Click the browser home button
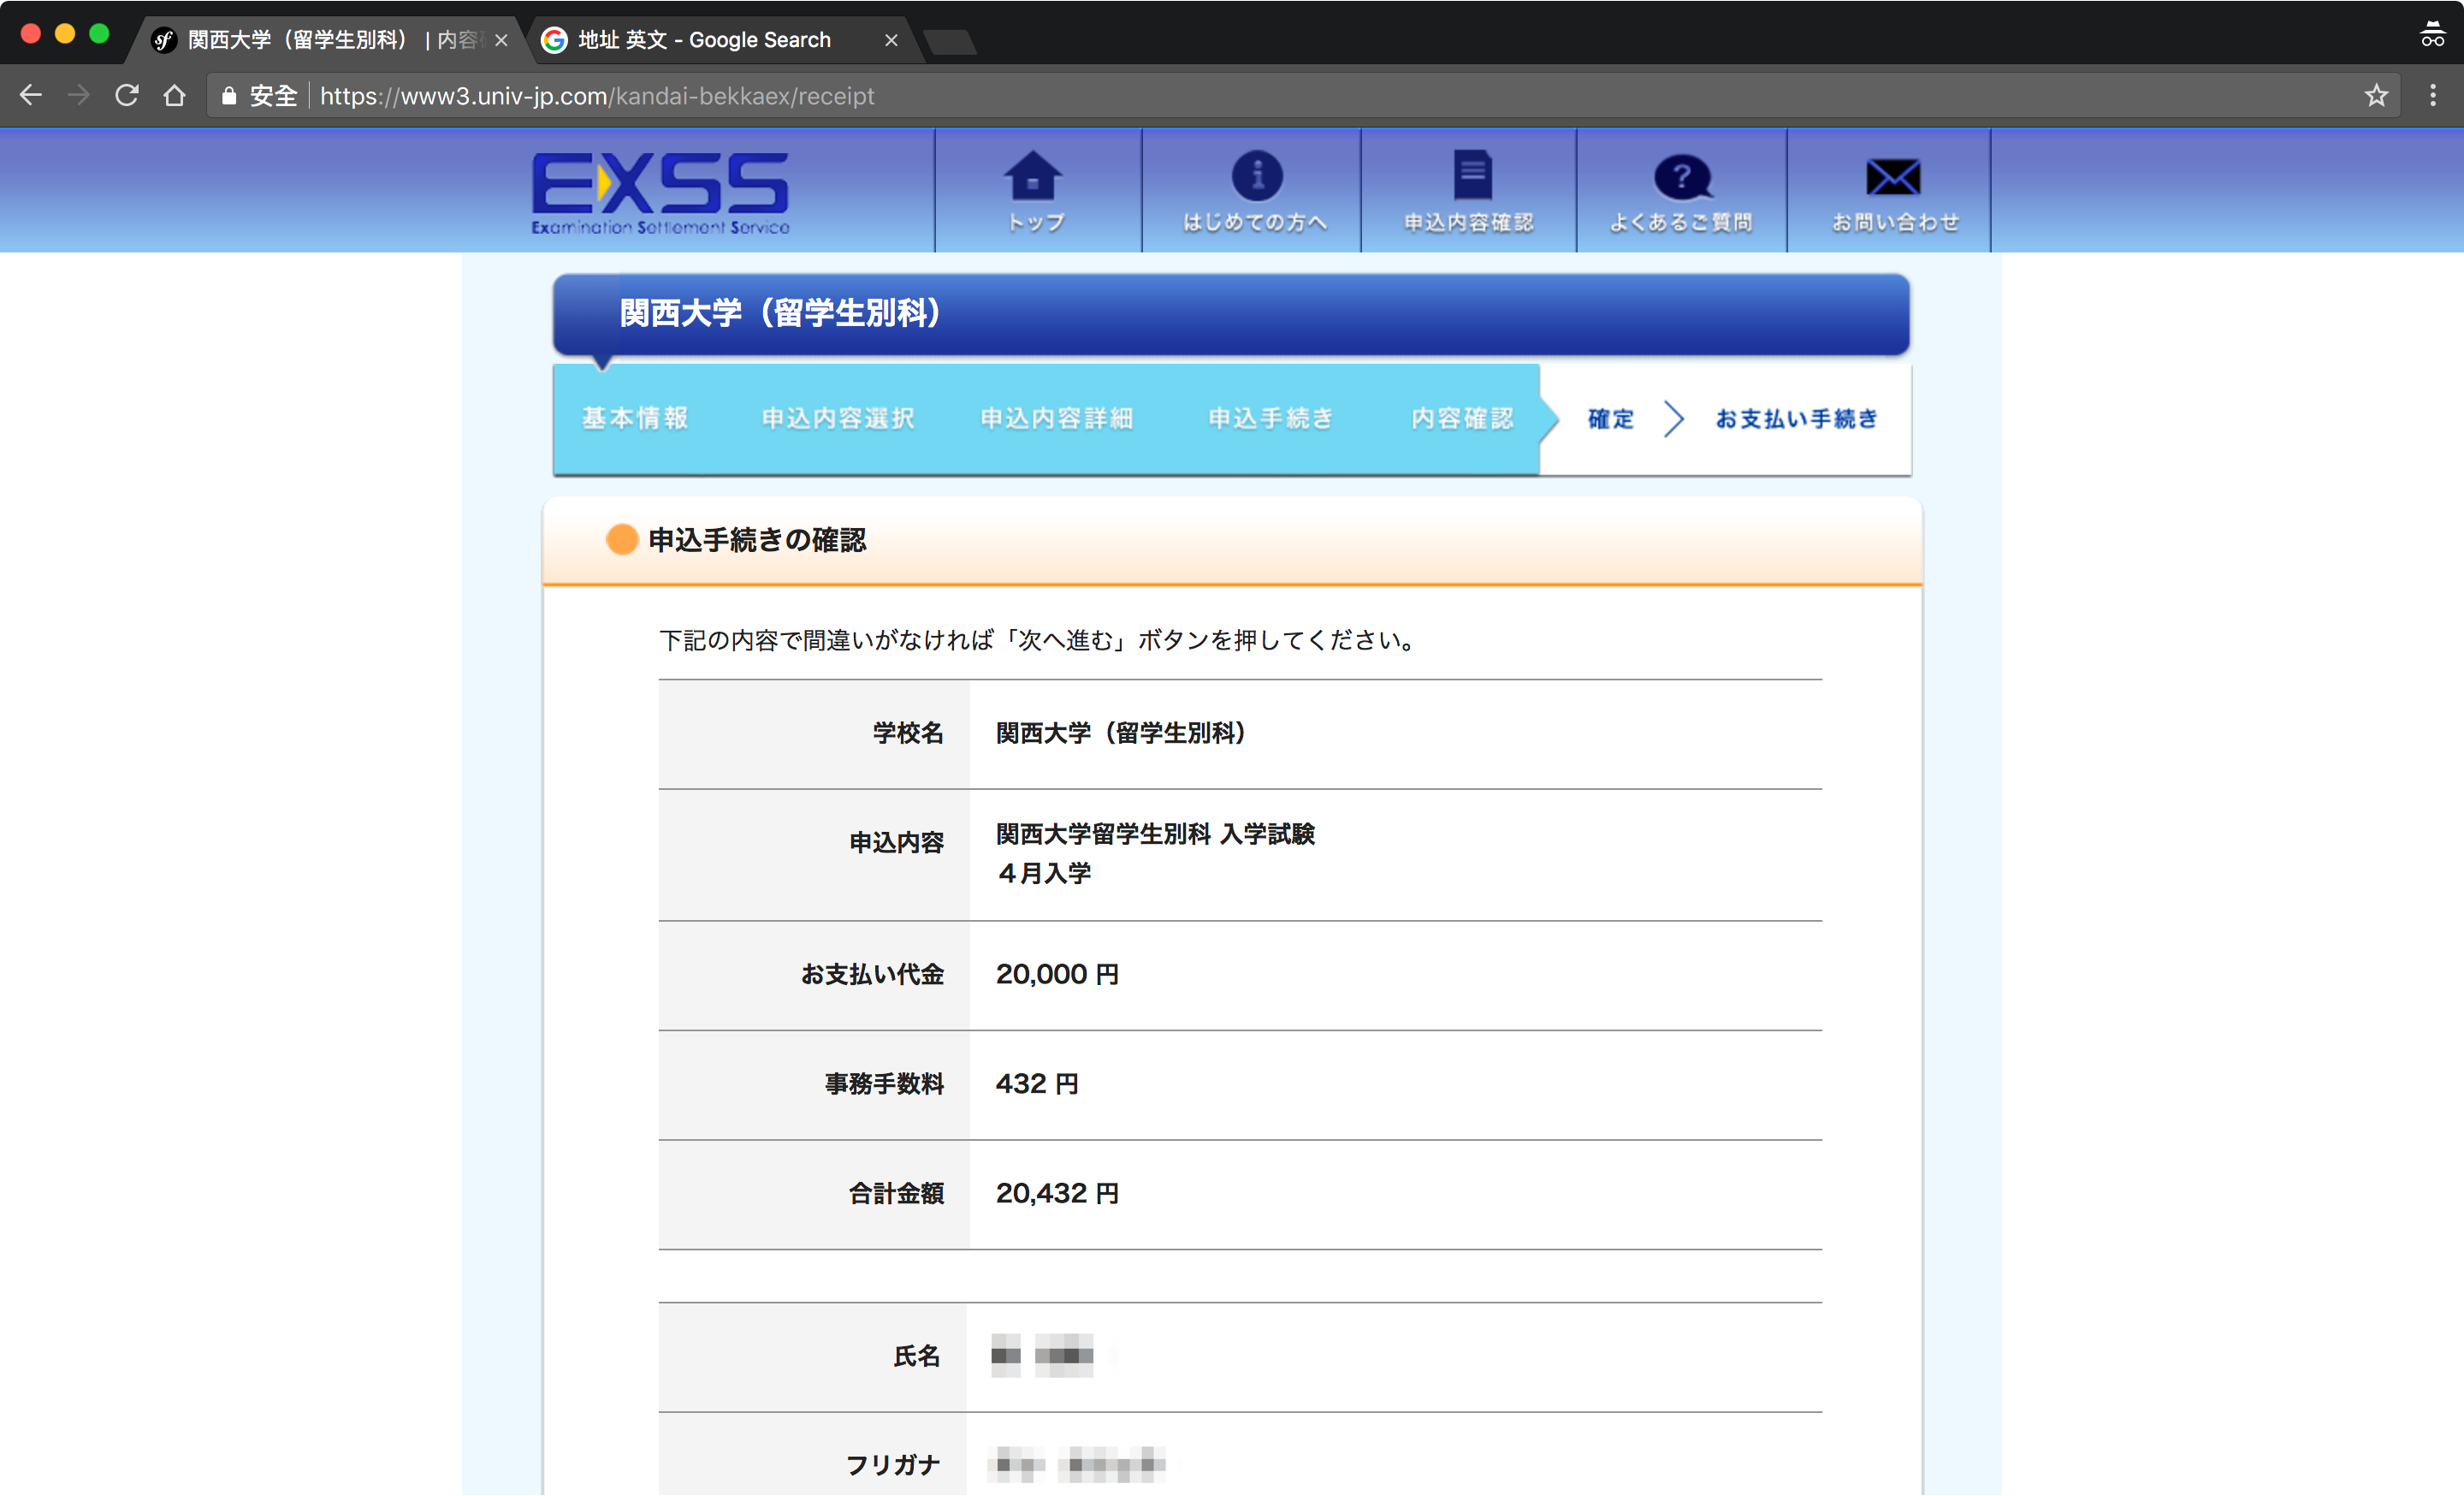 (175, 96)
